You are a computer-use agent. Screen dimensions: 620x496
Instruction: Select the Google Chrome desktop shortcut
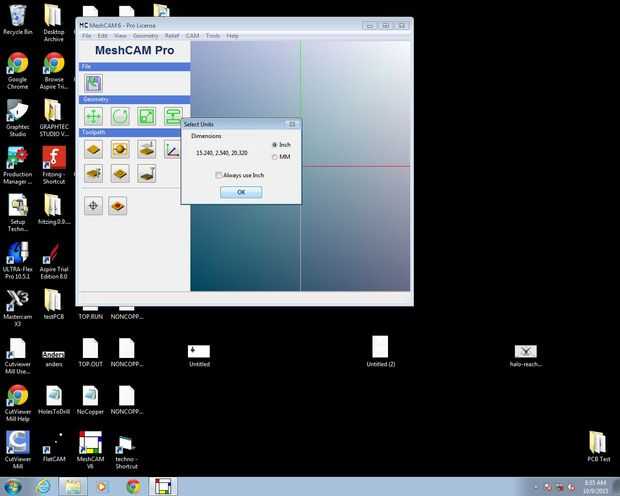[x=18, y=71]
